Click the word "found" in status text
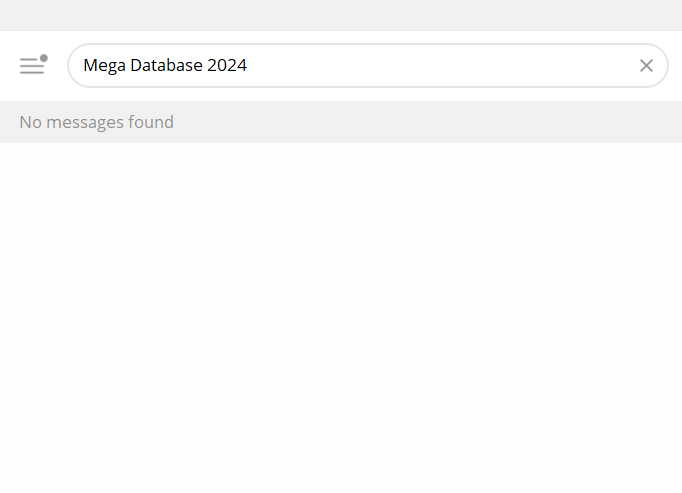 pos(151,122)
